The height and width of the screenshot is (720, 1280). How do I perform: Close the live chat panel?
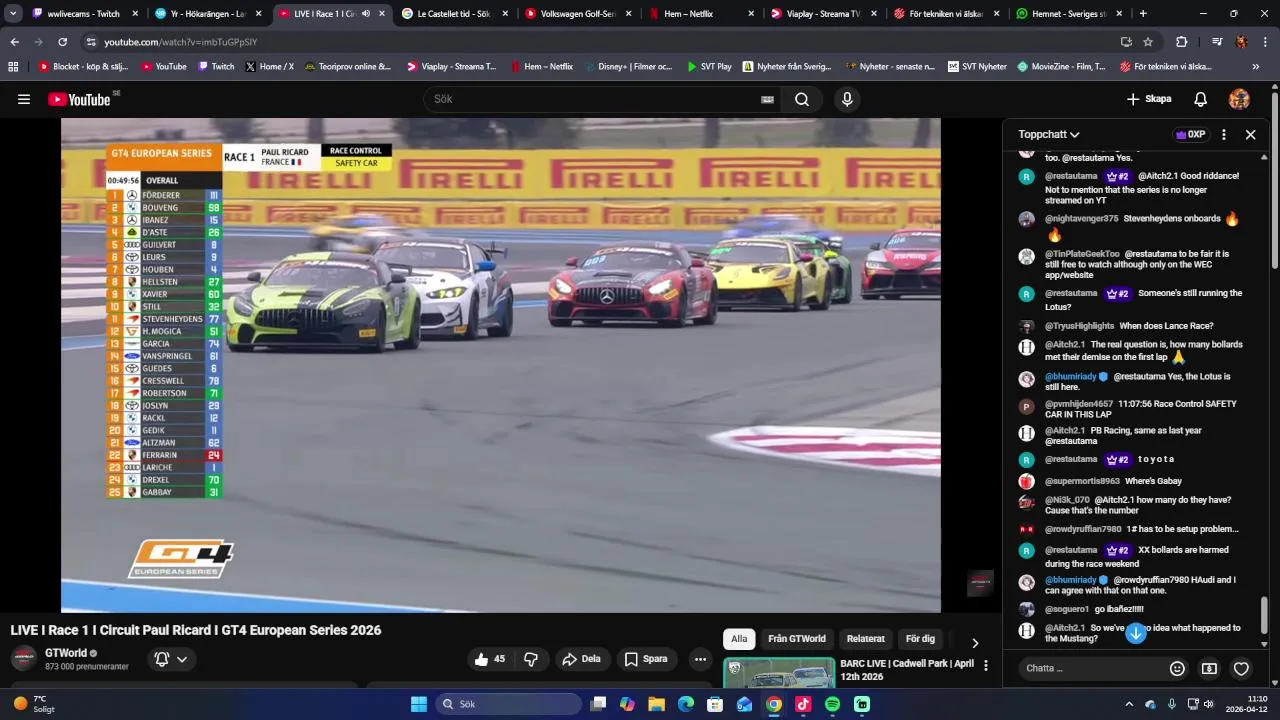[1250, 134]
